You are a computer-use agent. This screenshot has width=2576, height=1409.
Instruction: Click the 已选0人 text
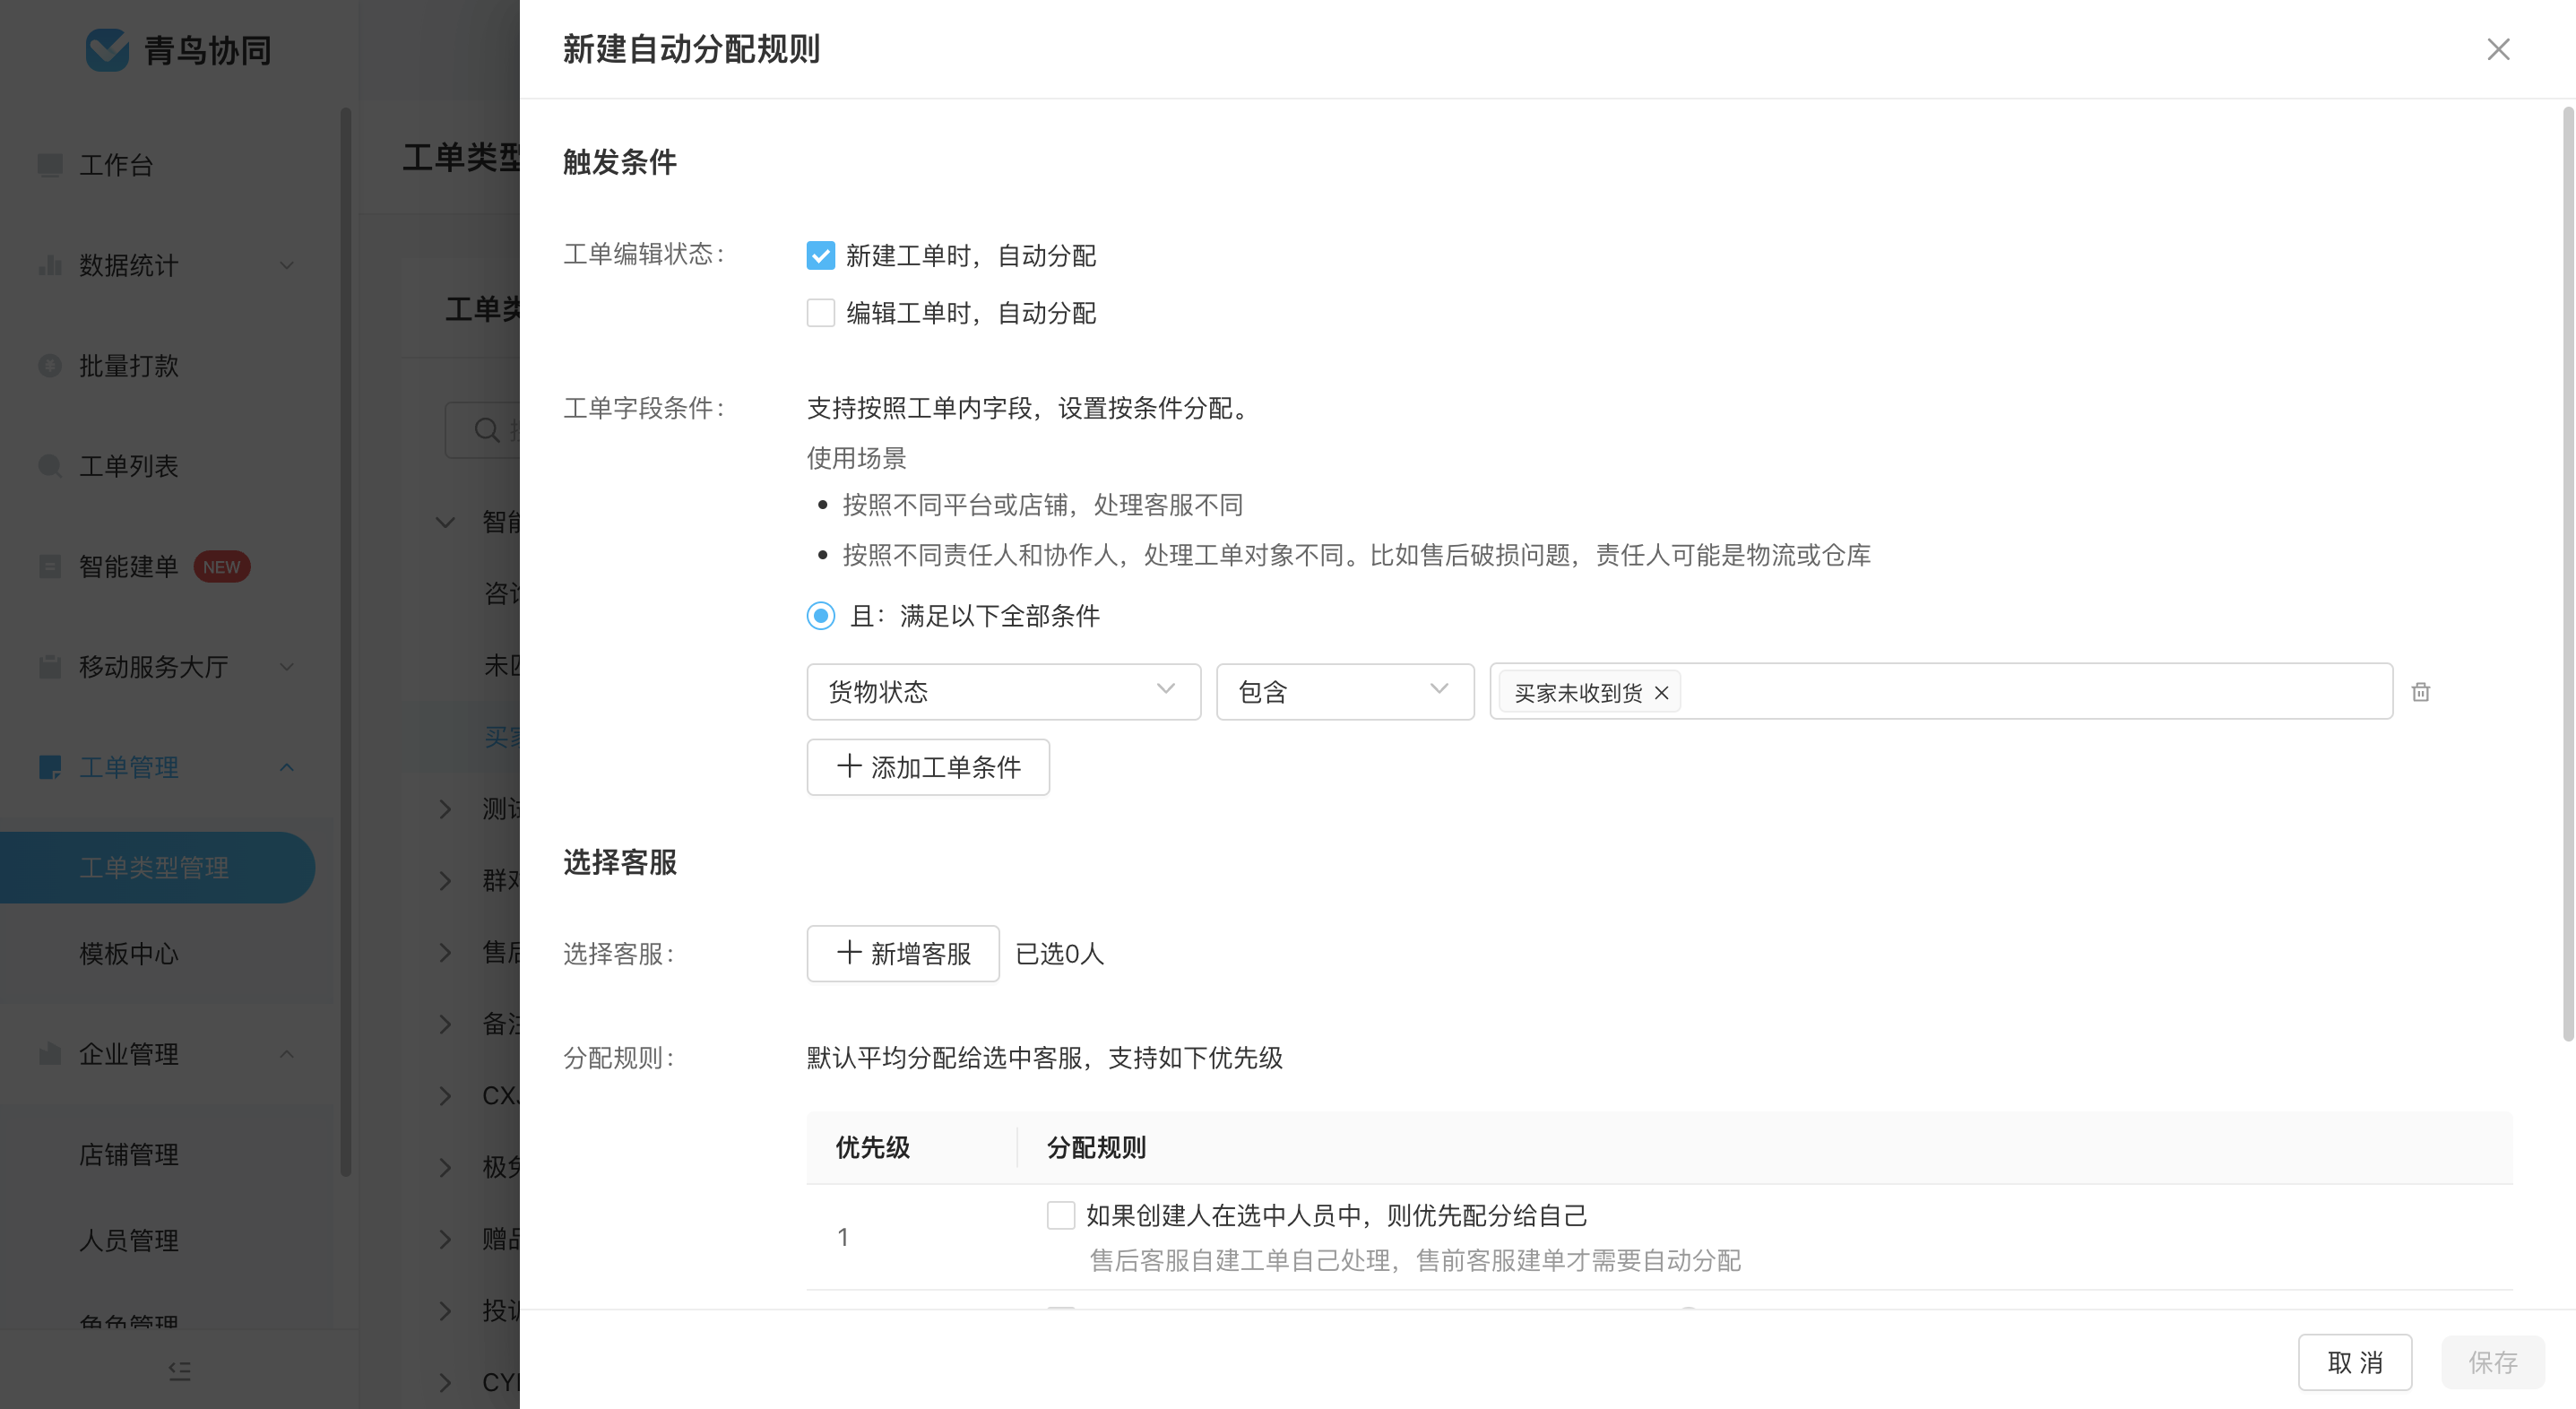[1060, 954]
